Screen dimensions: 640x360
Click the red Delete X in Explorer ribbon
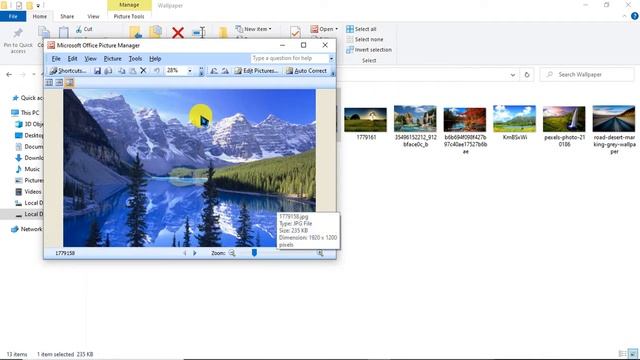click(178, 33)
